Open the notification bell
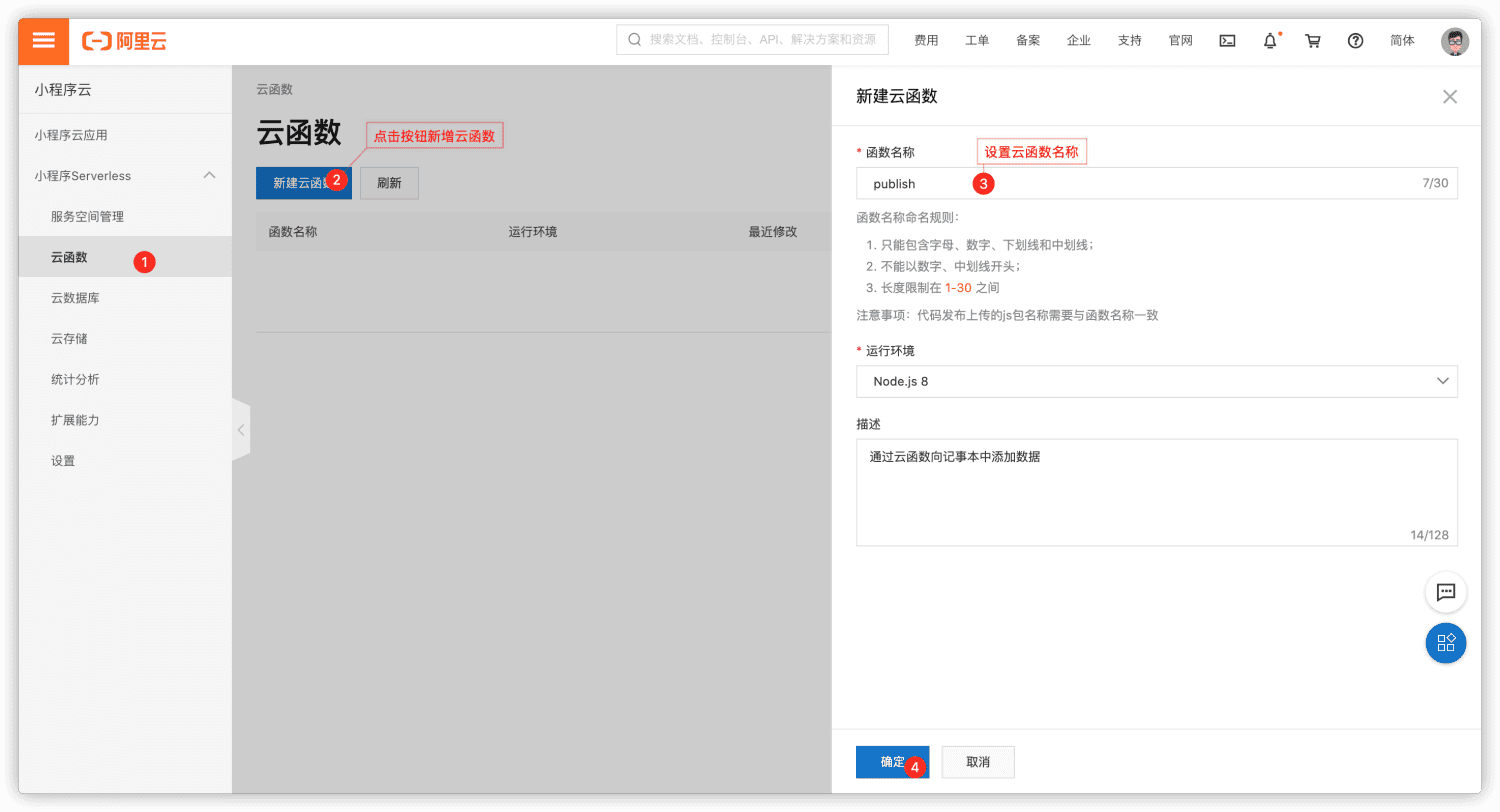 (1270, 41)
